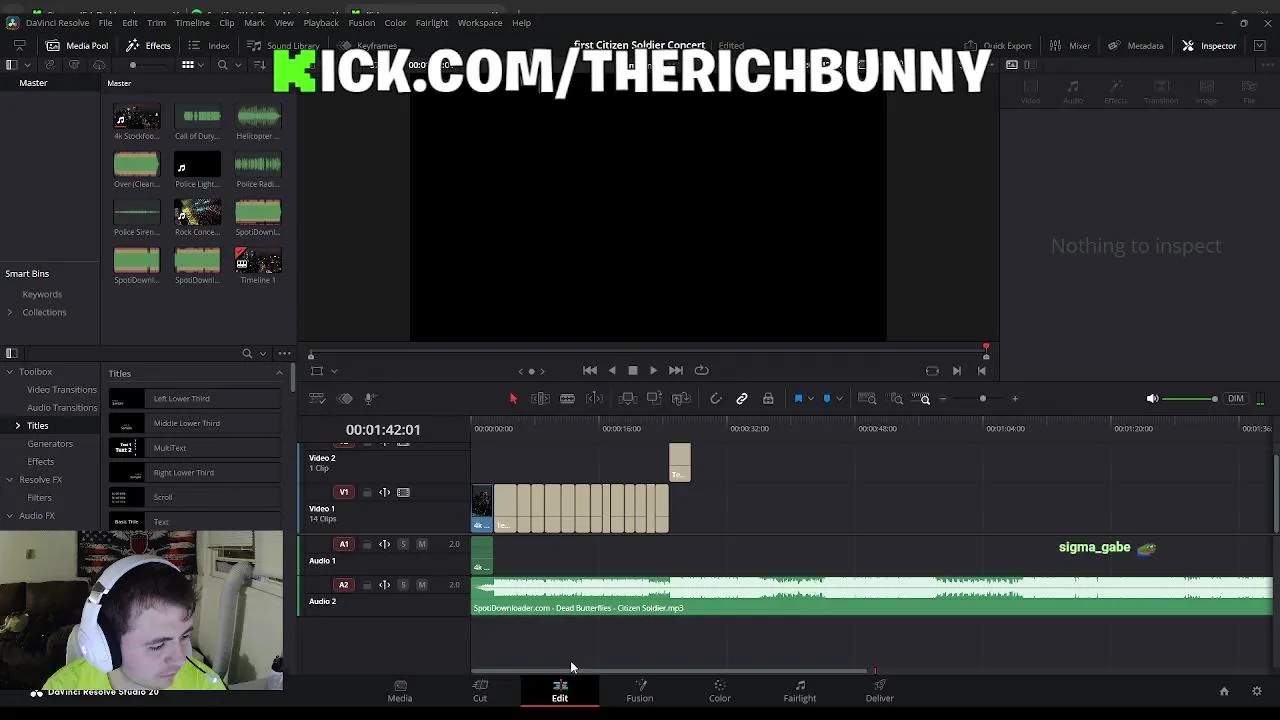
Task: Expand the Resolve FX category
Action: pos(9,480)
